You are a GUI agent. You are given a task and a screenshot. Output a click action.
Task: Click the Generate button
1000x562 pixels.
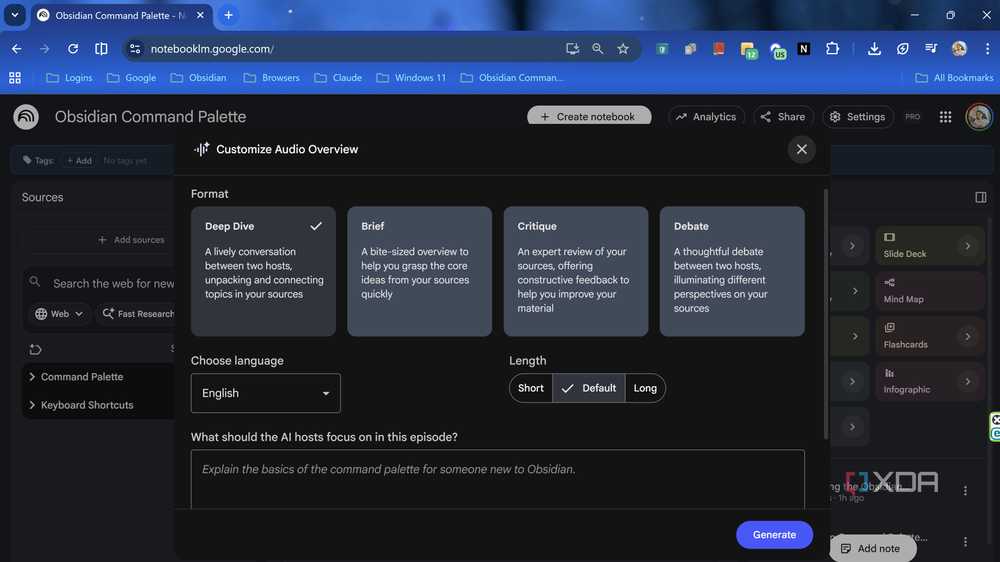774,535
